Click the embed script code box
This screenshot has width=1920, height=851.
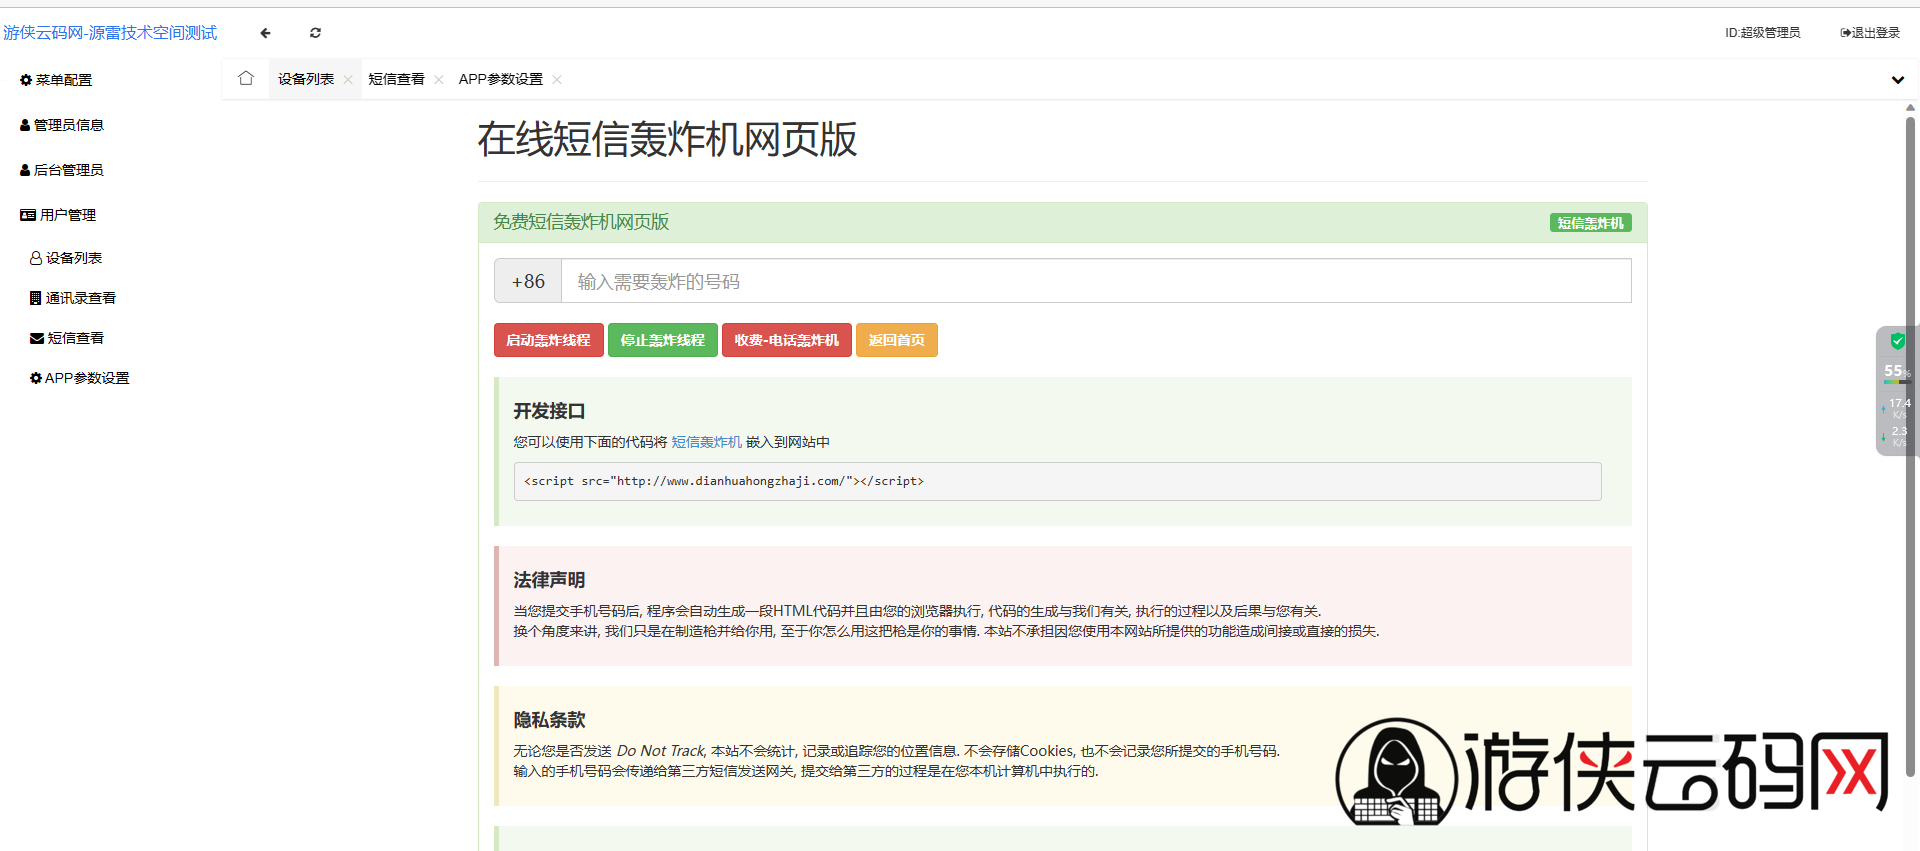(1058, 481)
